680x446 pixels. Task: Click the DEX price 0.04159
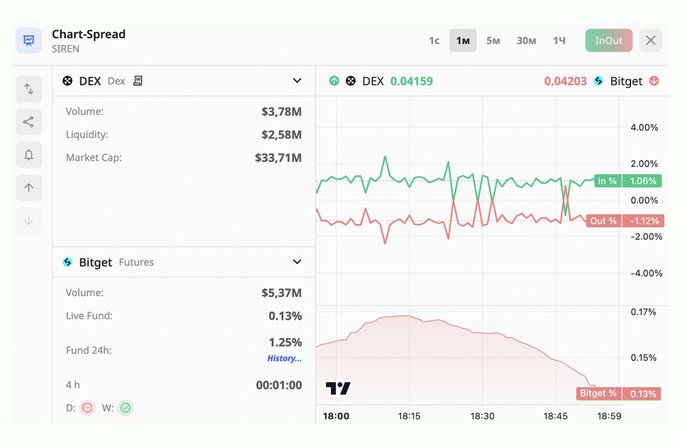tap(412, 81)
